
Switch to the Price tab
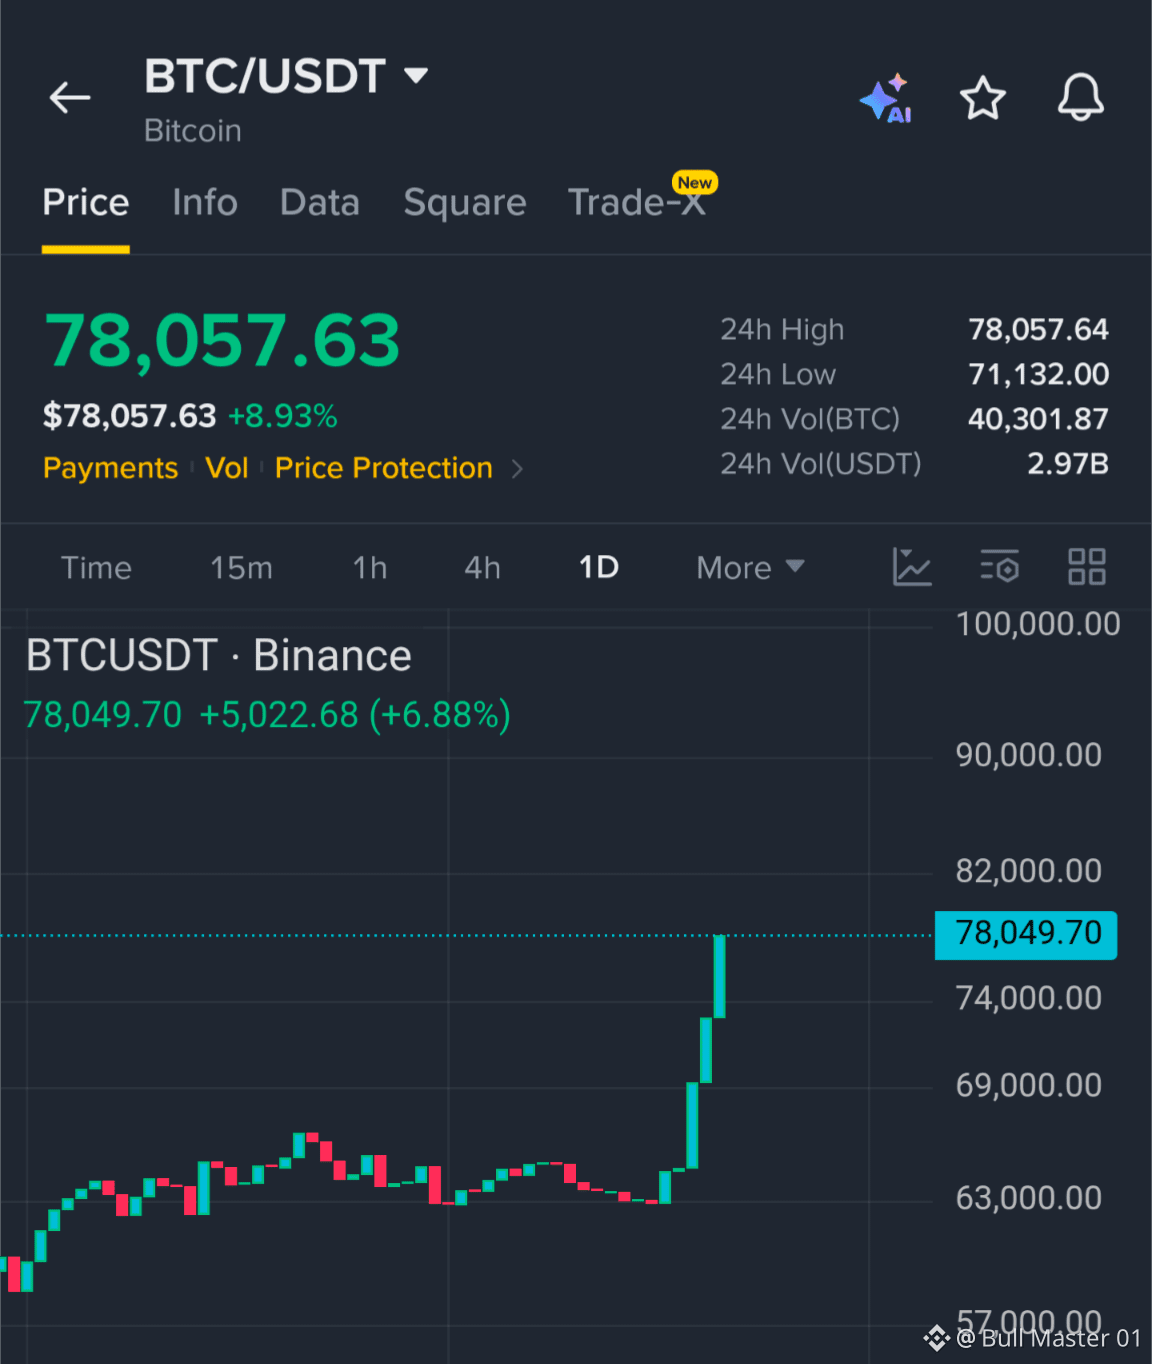click(x=86, y=203)
